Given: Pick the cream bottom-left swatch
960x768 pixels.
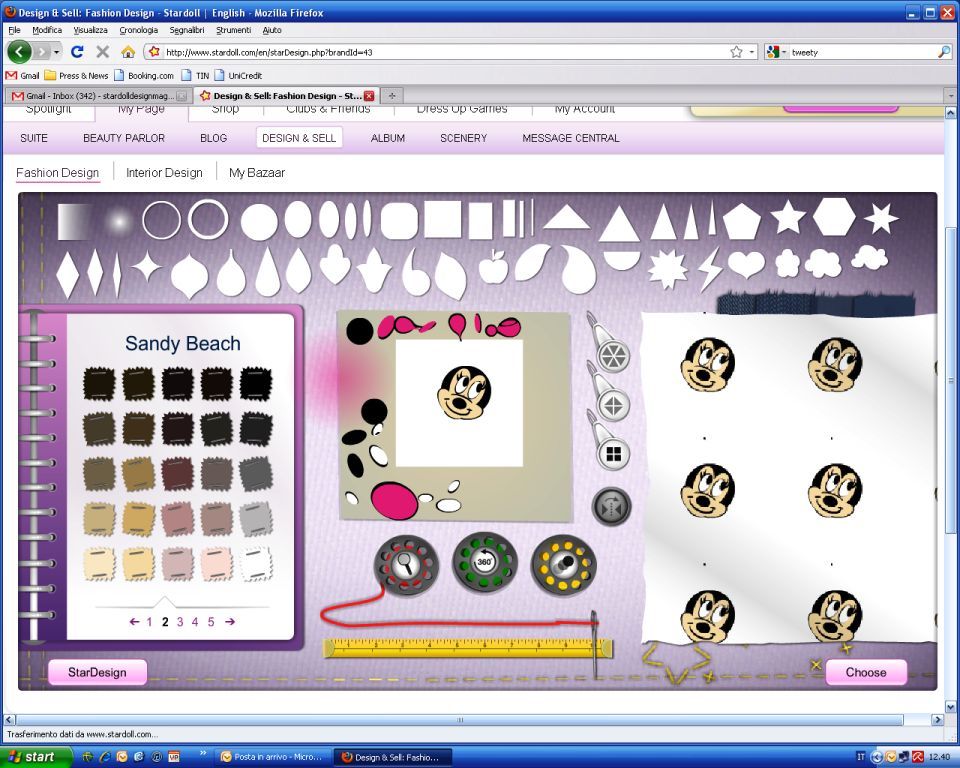Looking at the screenshot, I should 99,563.
